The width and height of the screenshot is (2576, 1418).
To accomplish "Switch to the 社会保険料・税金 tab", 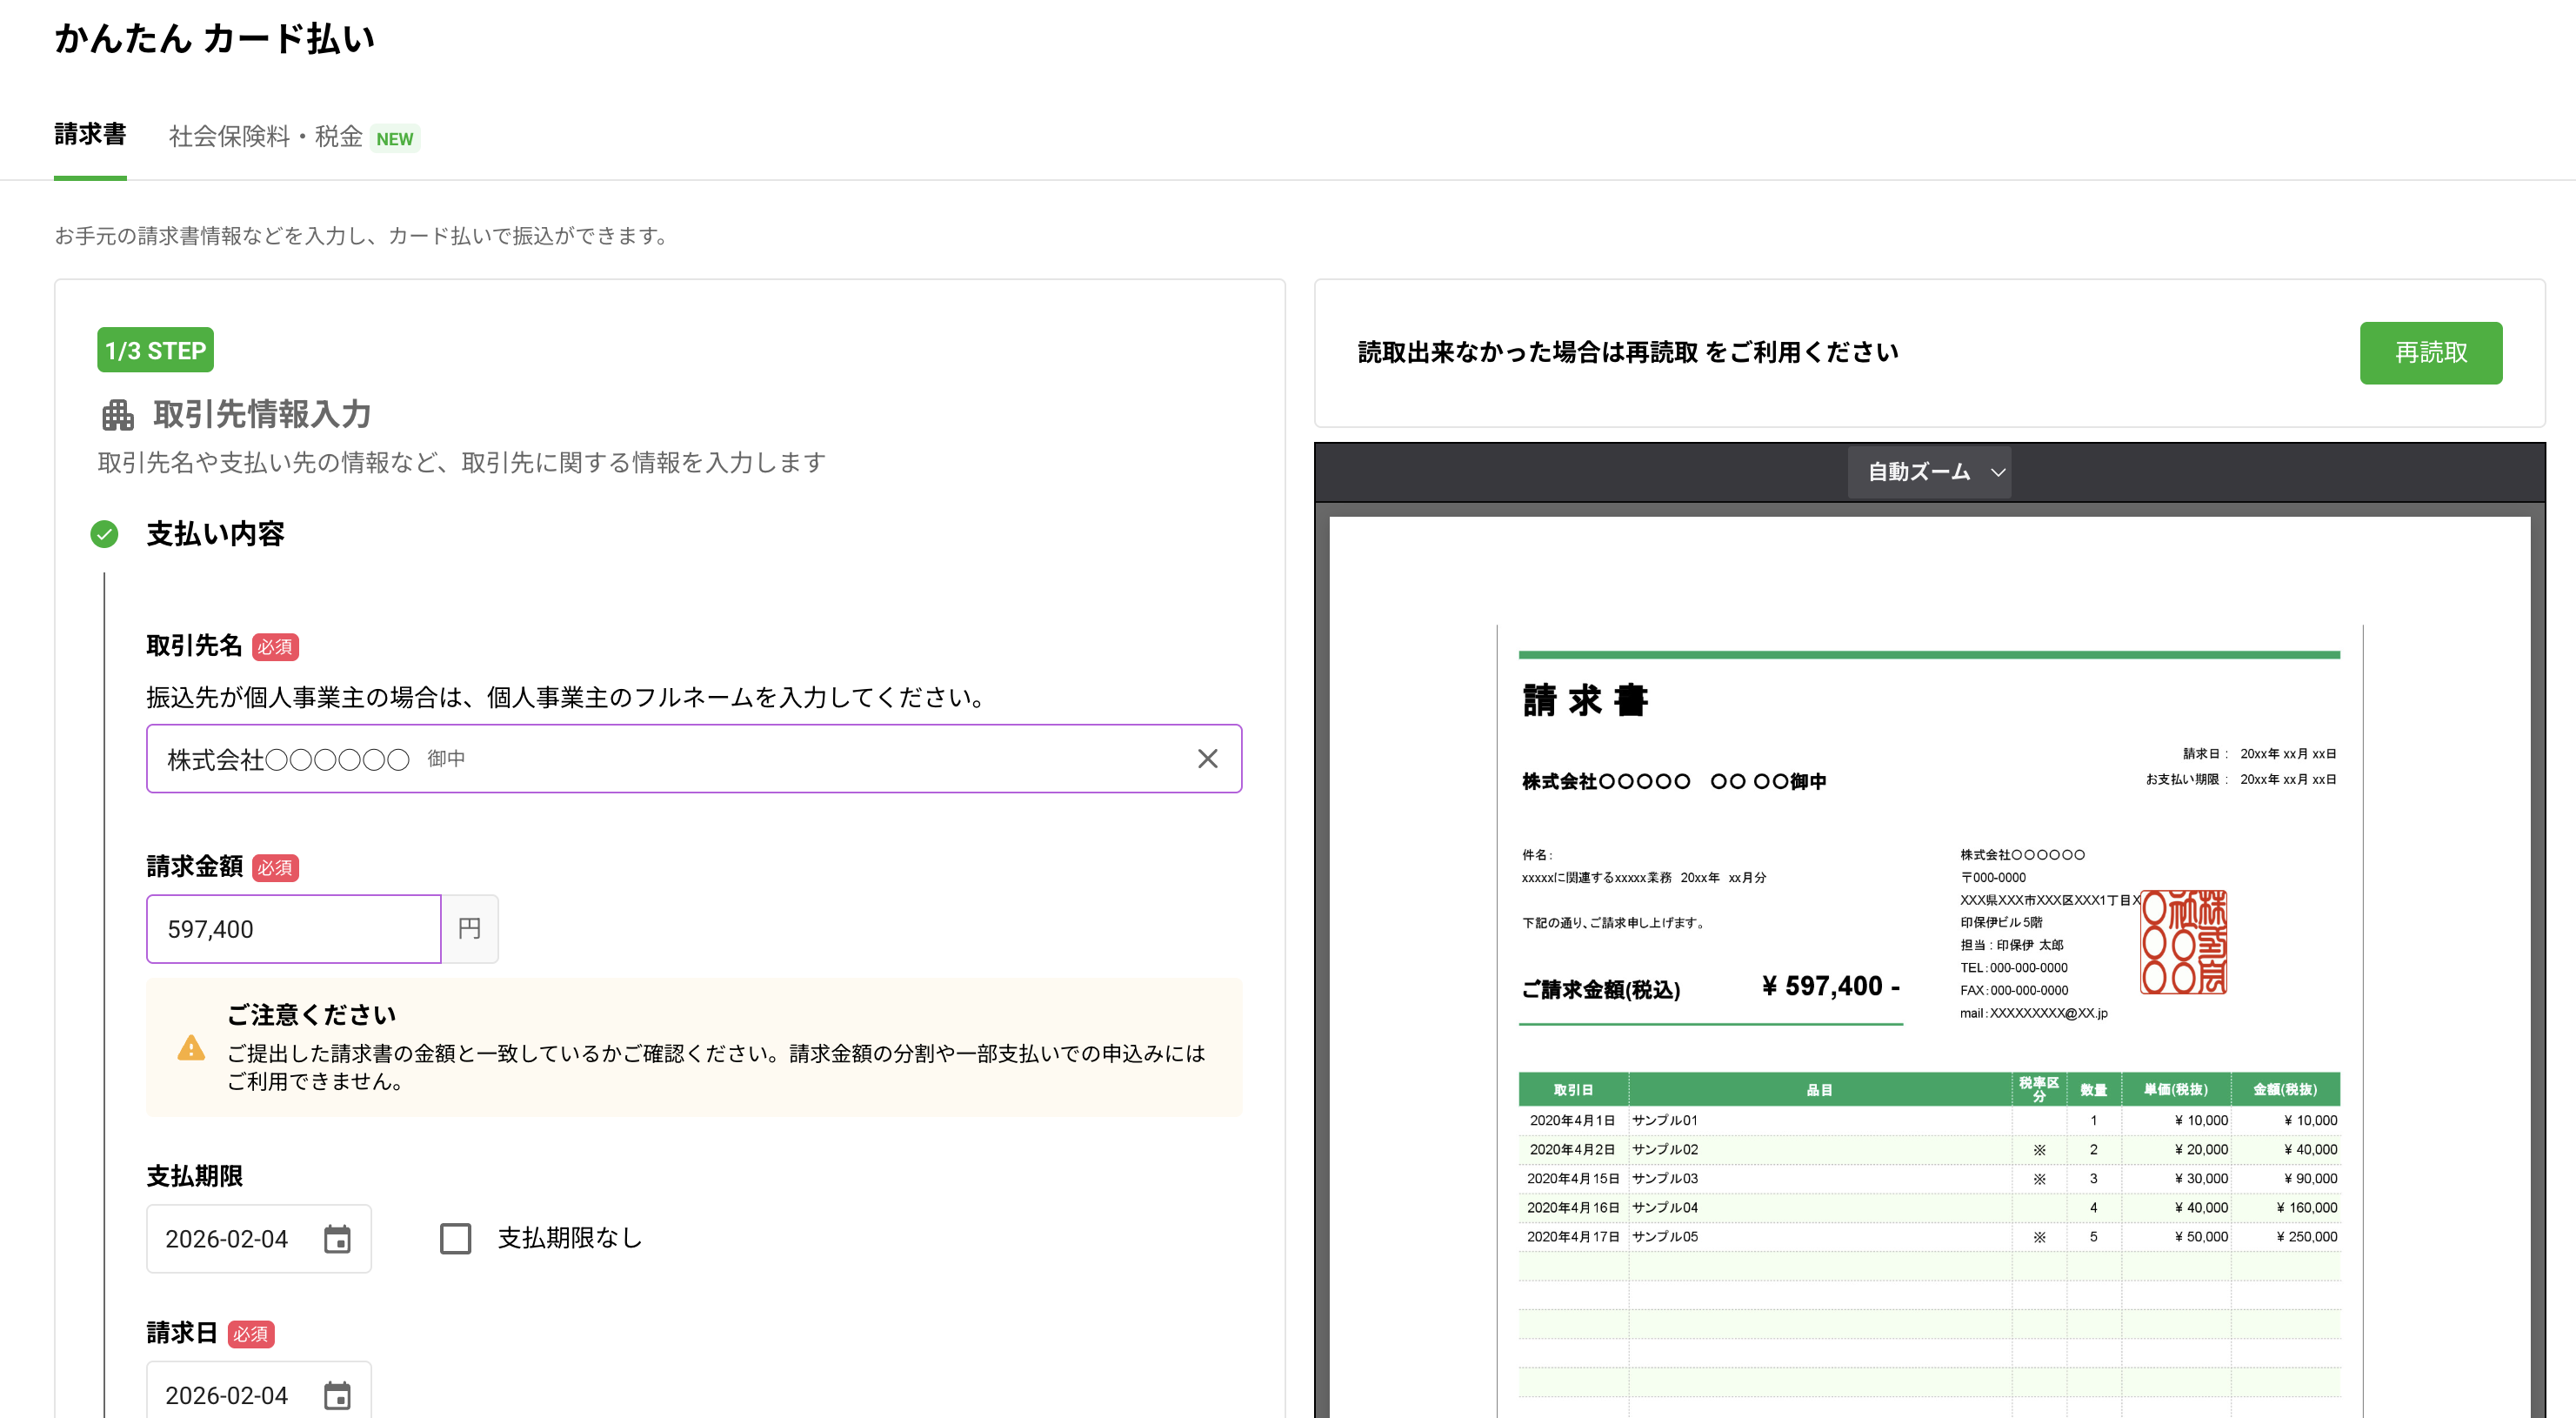I will pos(265,136).
